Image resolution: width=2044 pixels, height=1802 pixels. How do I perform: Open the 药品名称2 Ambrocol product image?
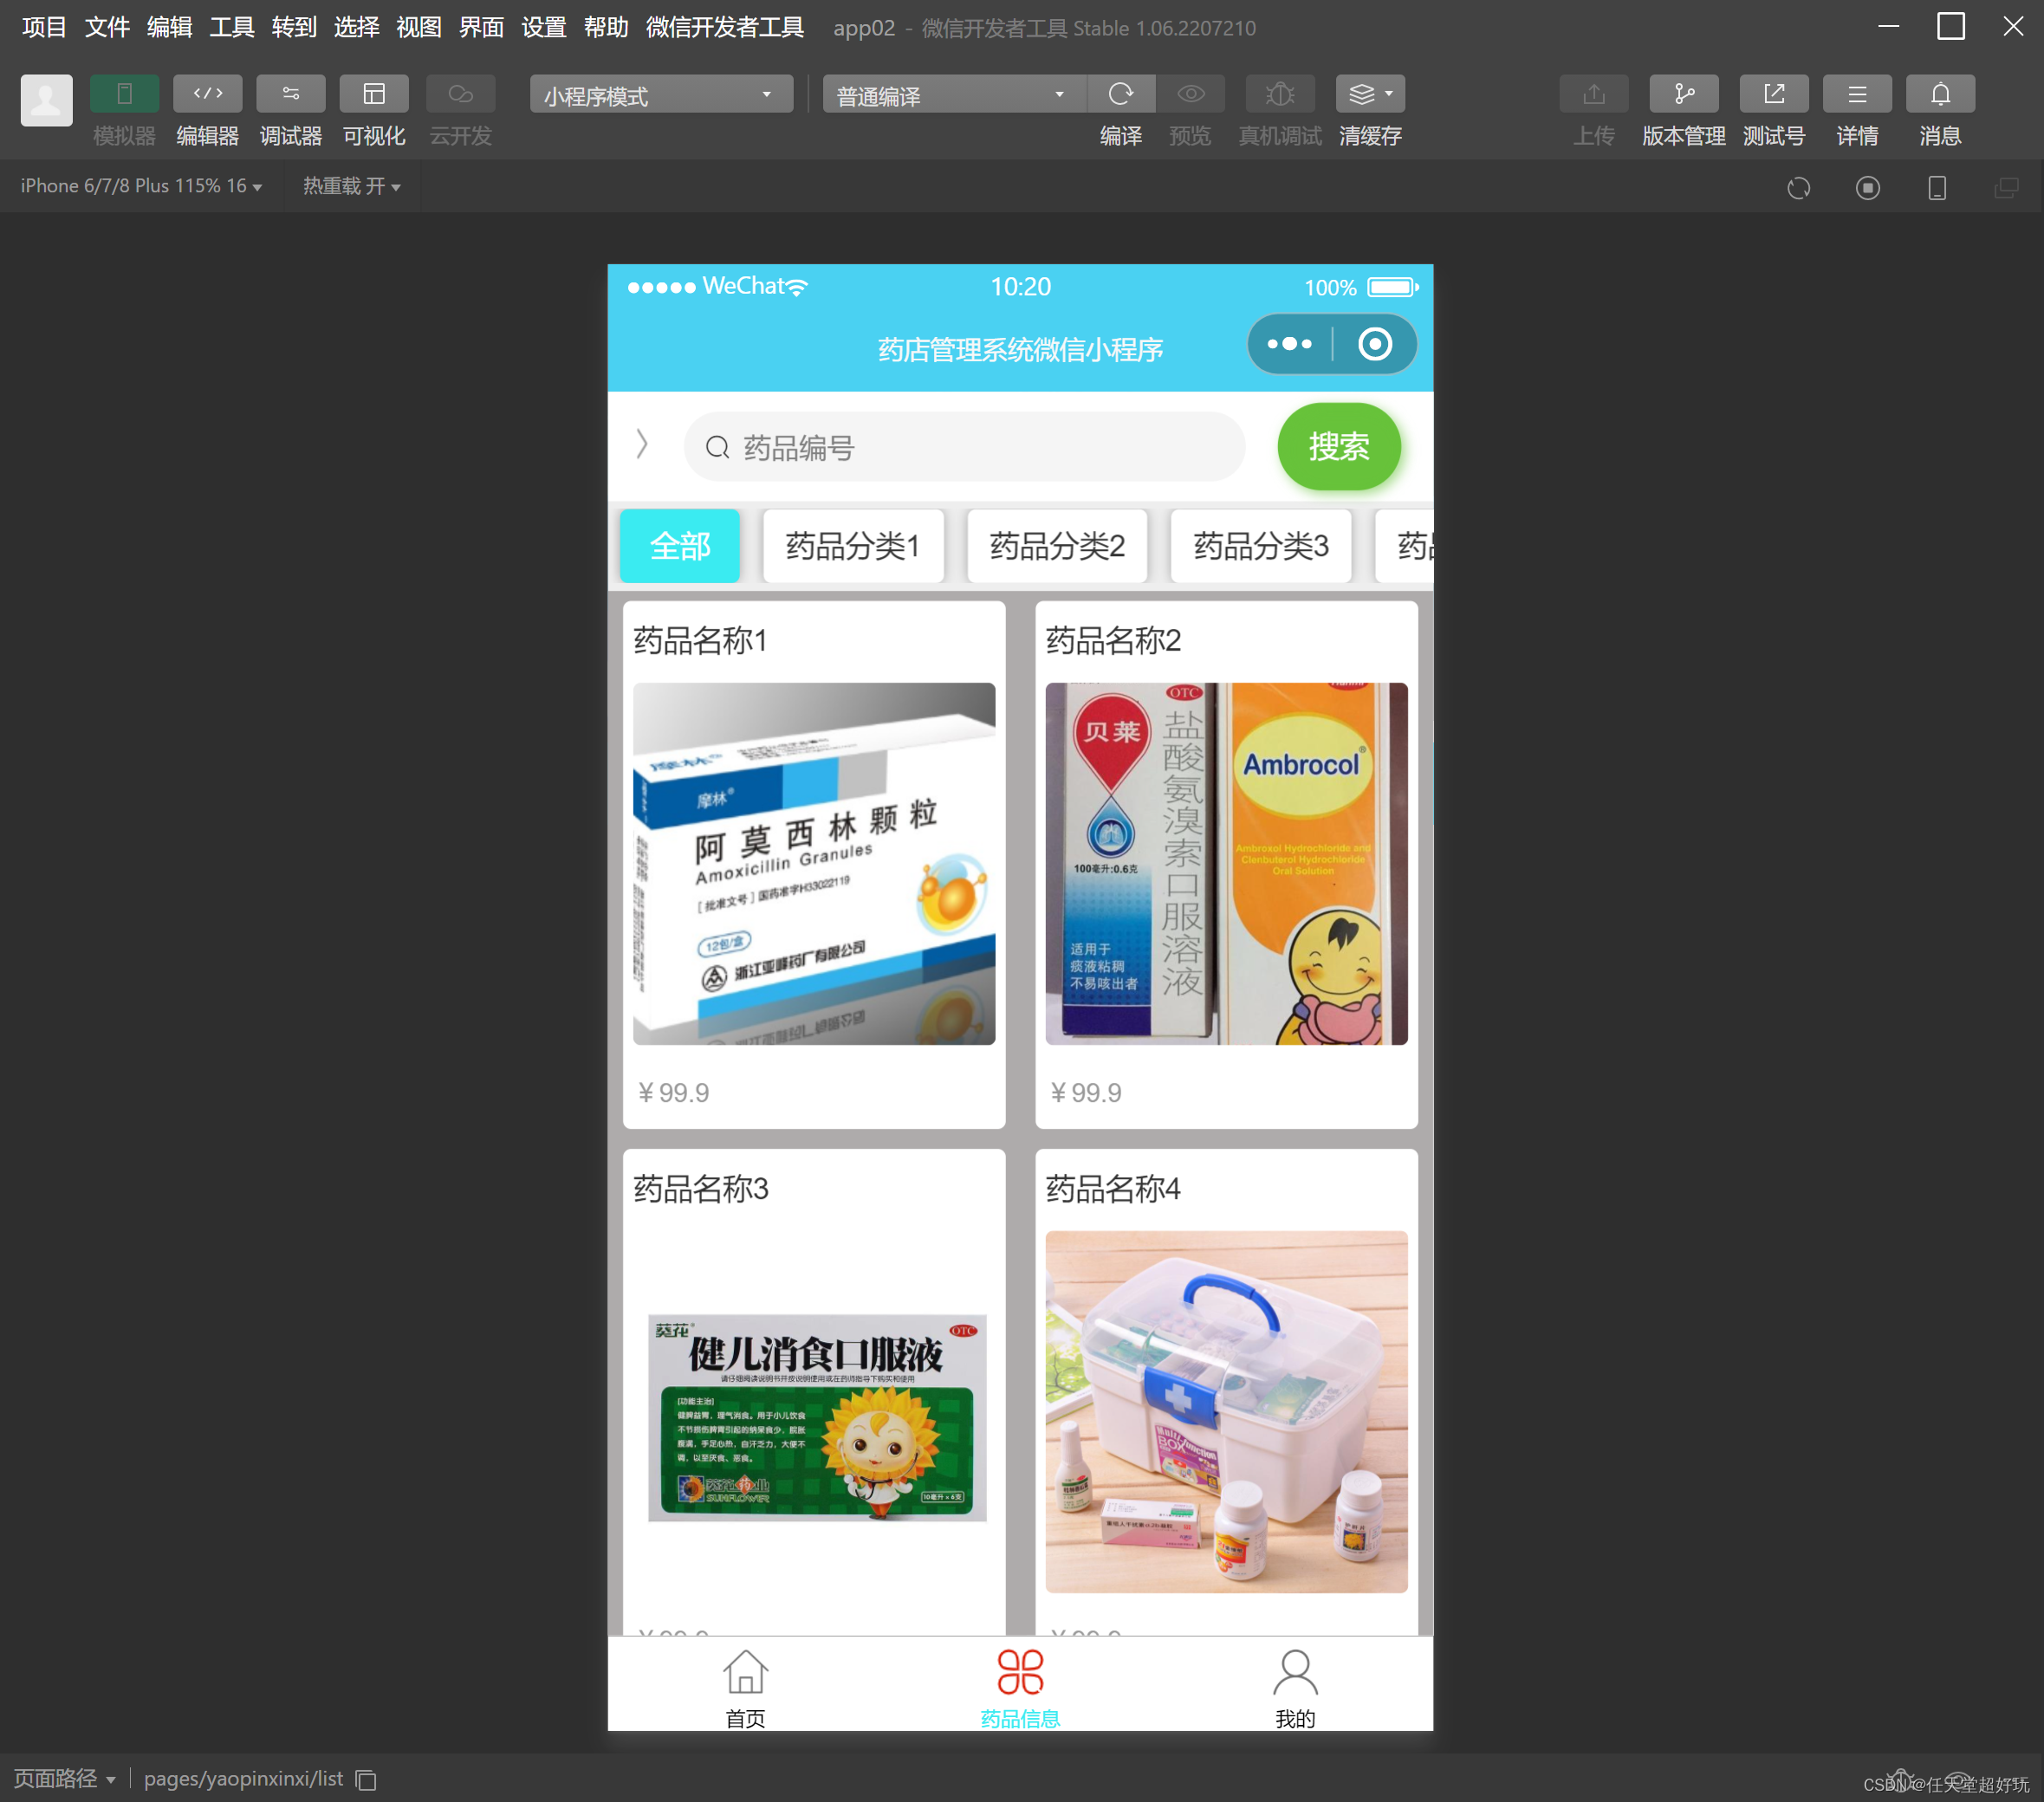click(x=1226, y=864)
